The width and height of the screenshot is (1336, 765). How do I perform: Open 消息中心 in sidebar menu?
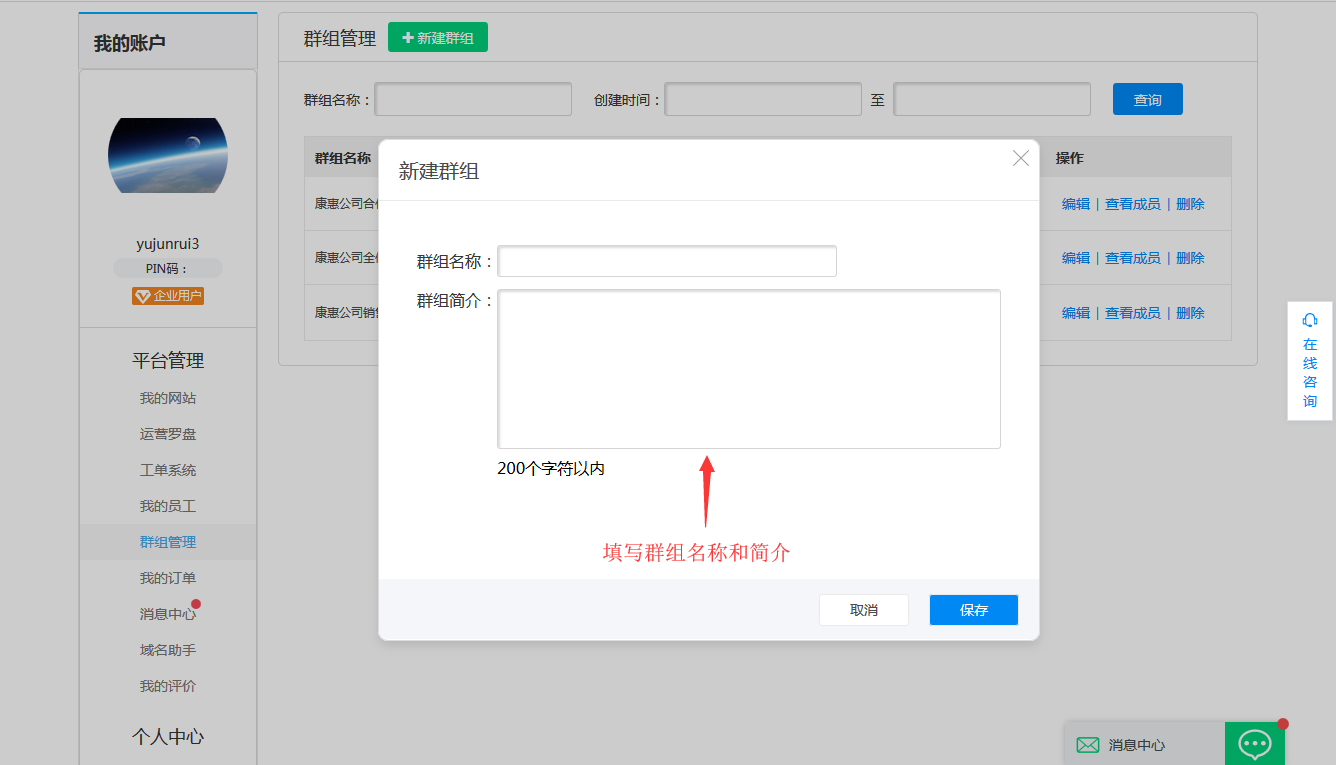pyautogui.click(x=168, y=614)
